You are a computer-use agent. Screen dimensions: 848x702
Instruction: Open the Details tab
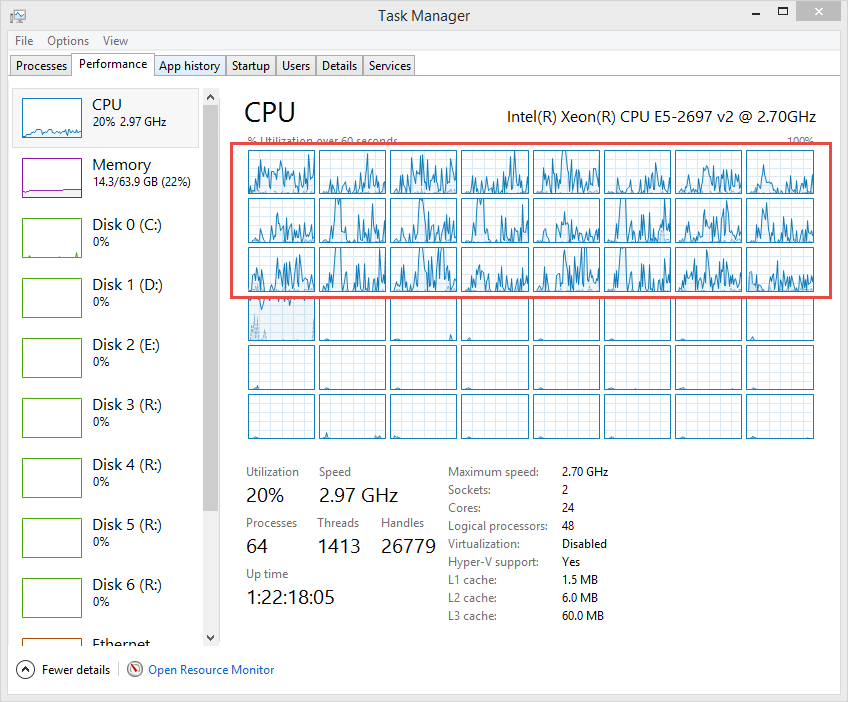tap(339, 66)
